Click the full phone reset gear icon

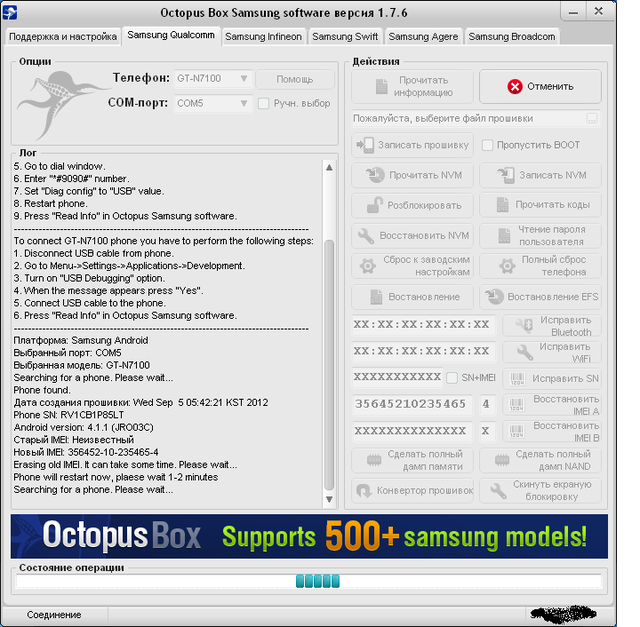pyautogui.click(x=507, y=266)
